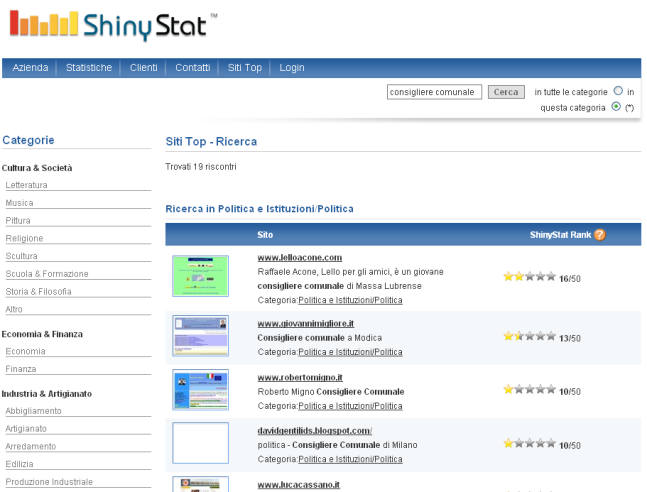647x492 pixels.
Task: Focus the 'consigliere comunale' search field
Action: coord(434,92)
